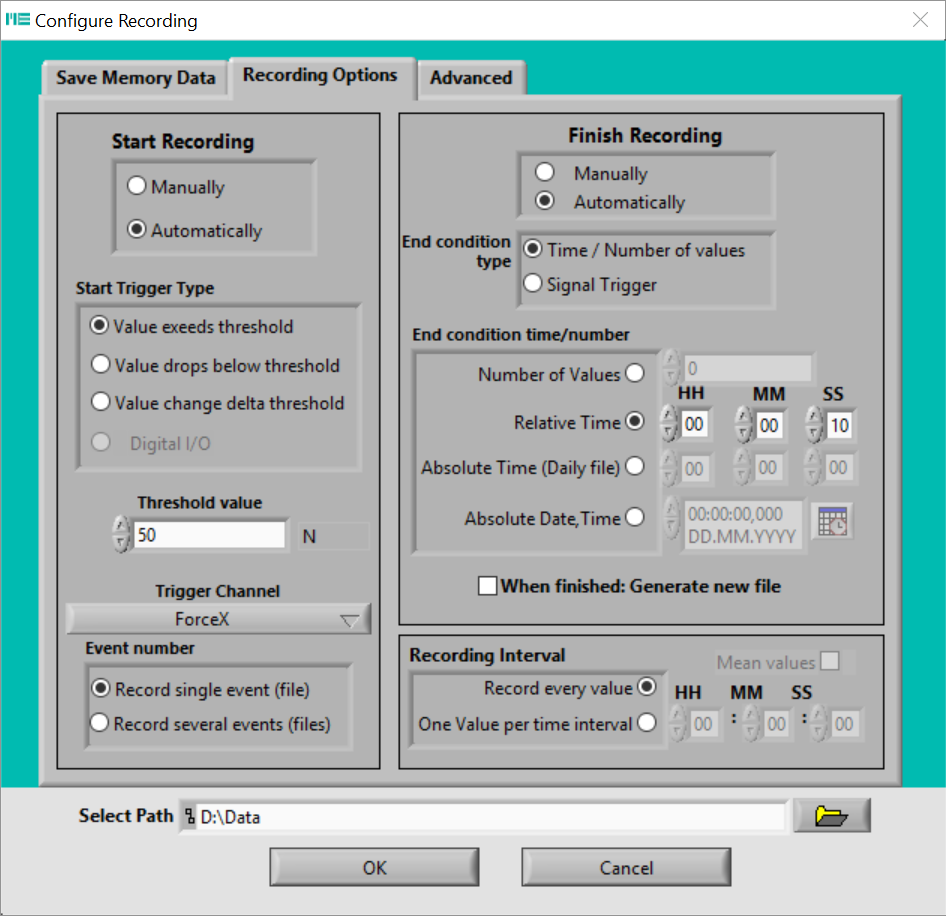Select Signal Trigger end condition type

pos(534,285)
